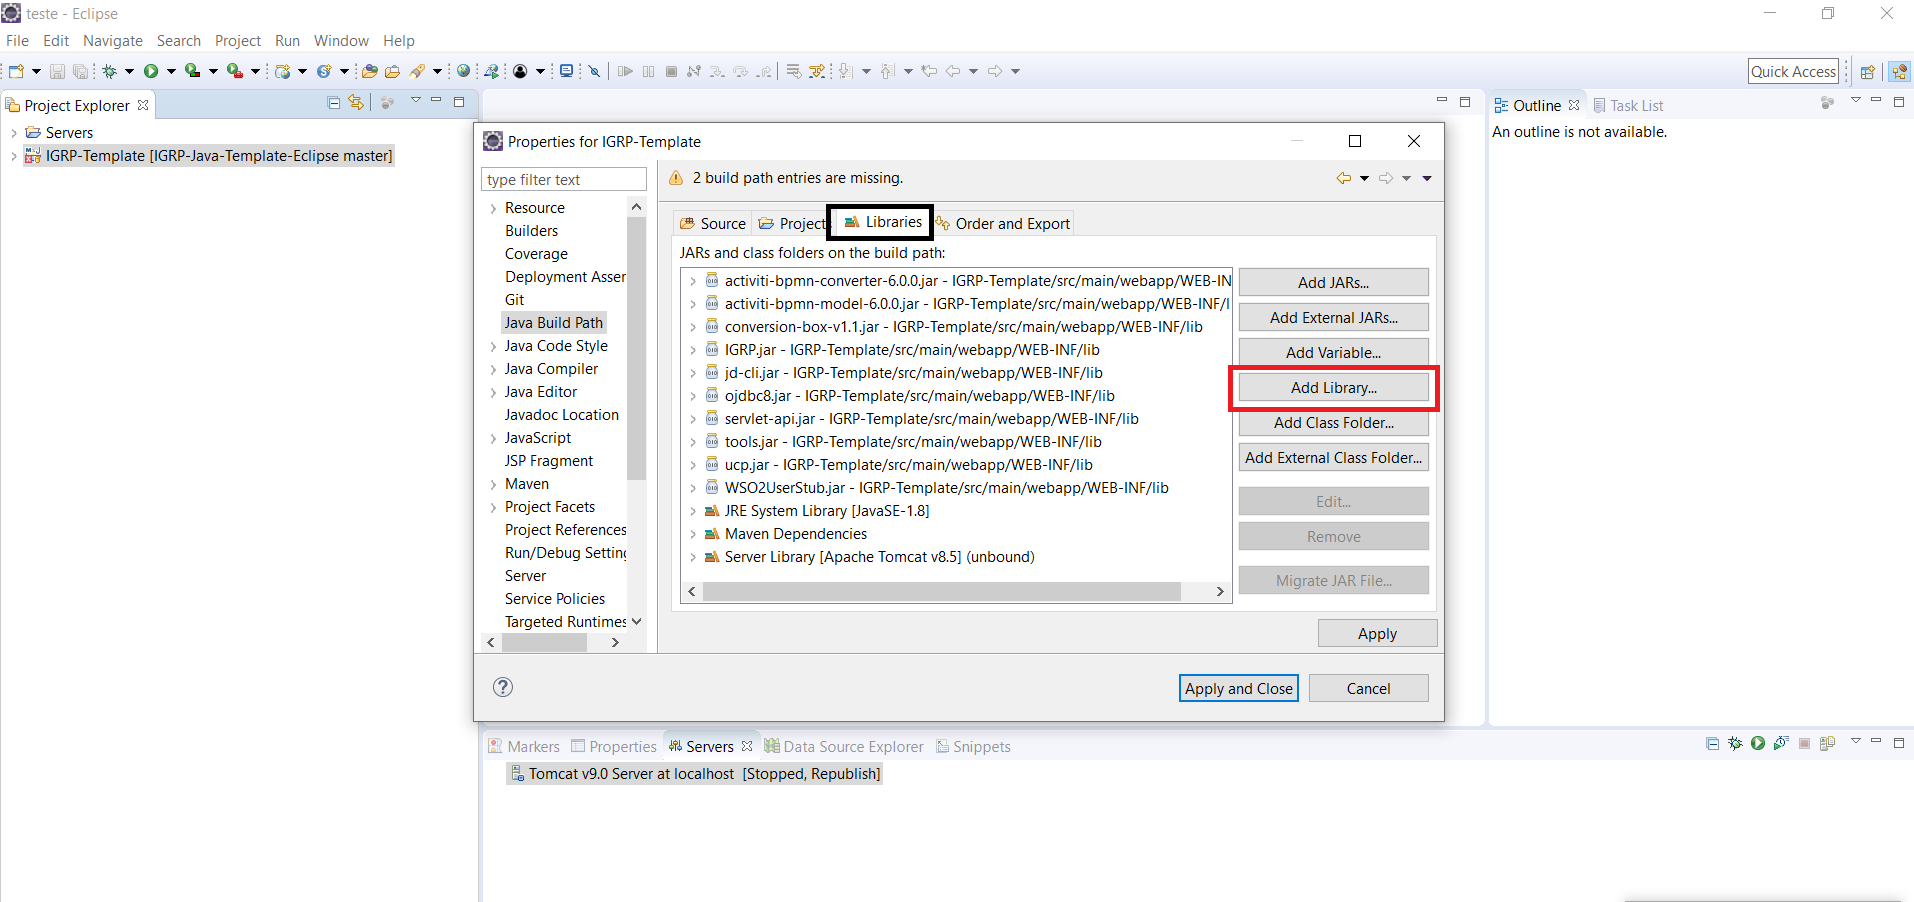Open the Data Source Explorer tab
This screenshot has height=902, width=1914.
[844, 747]
